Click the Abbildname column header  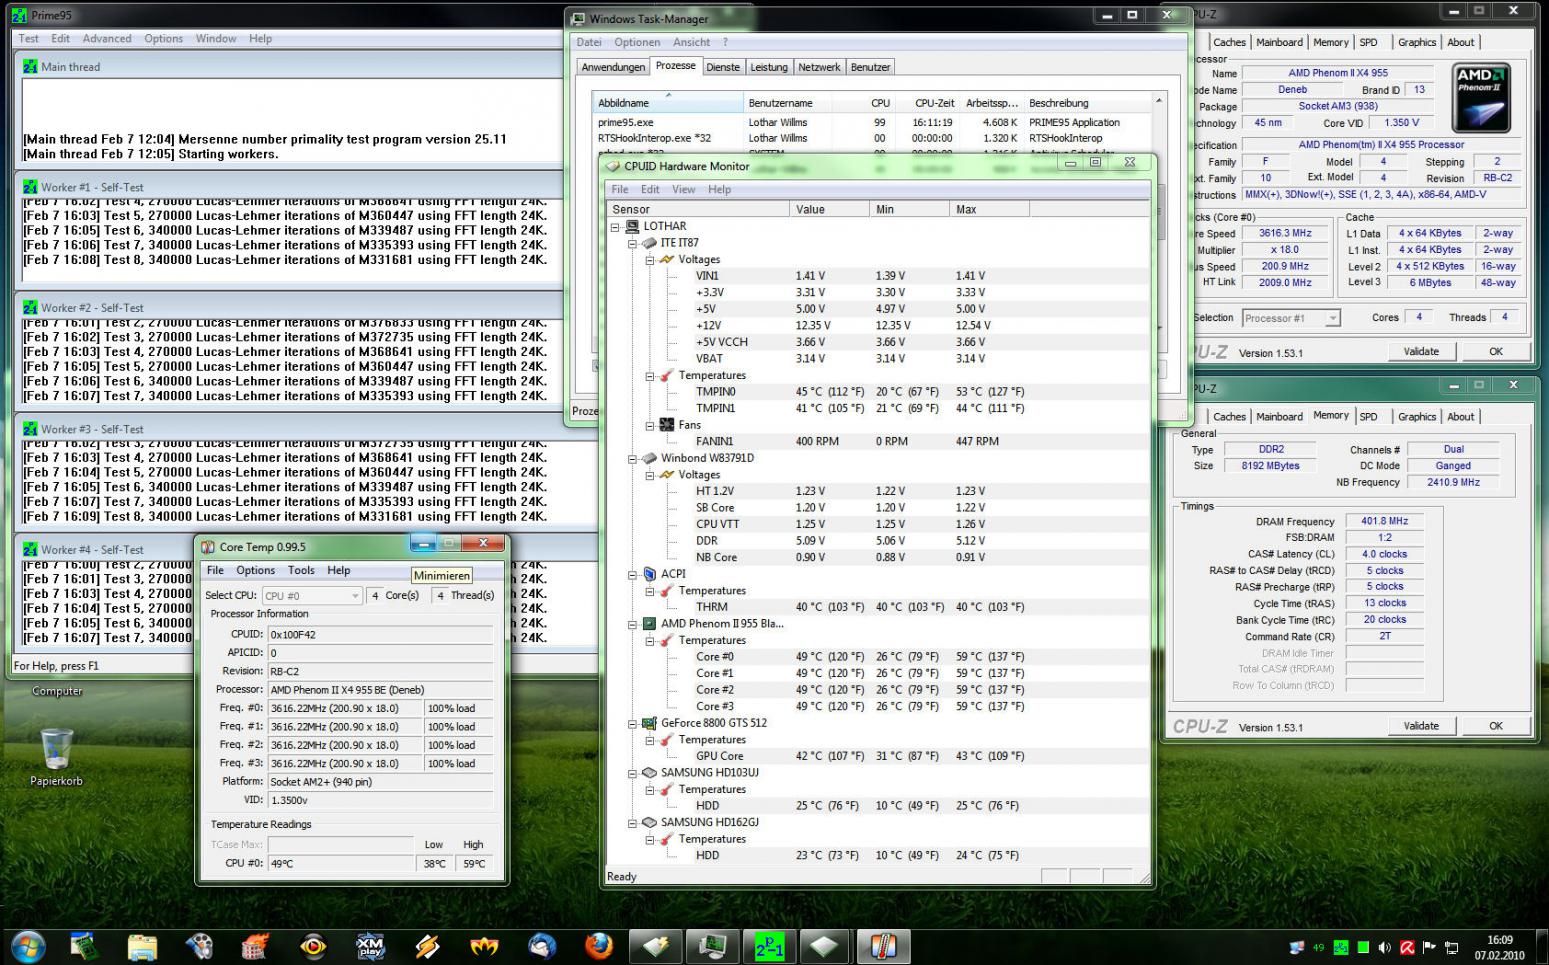(668, 103)
